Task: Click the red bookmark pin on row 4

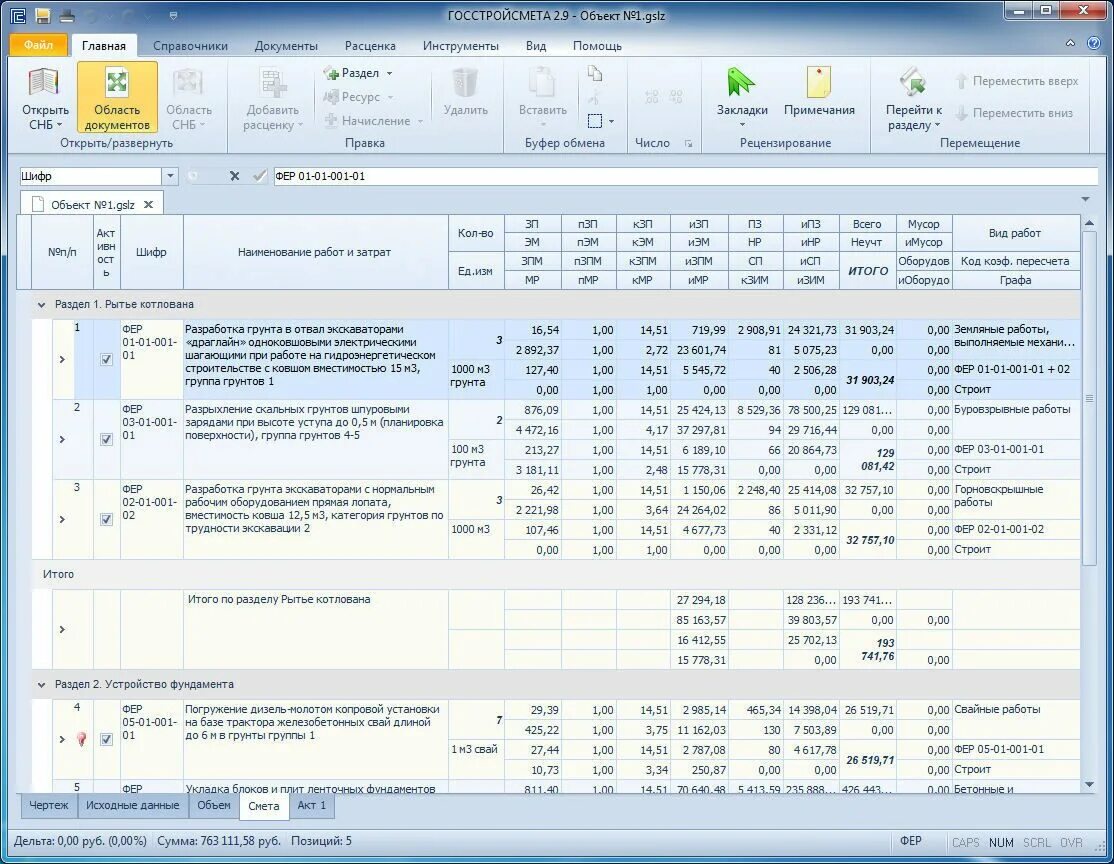Action: (x=82, y=739)
